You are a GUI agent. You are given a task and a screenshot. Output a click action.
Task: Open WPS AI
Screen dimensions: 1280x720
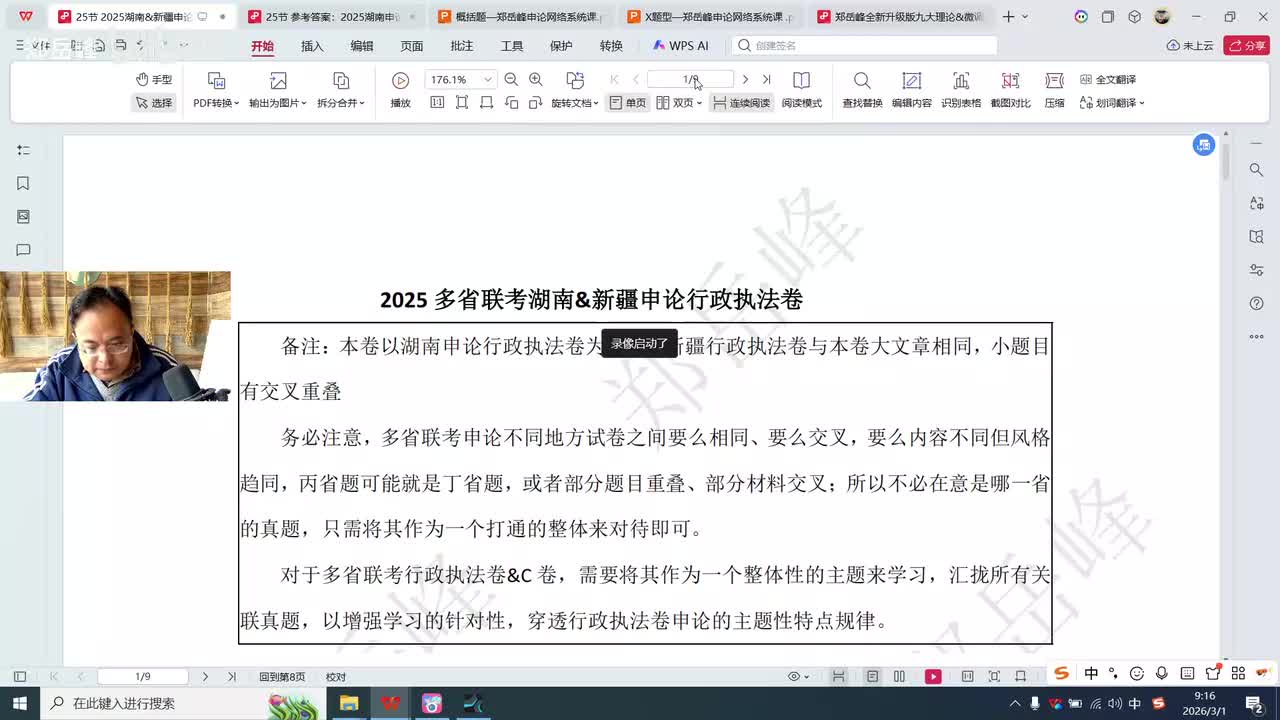click(x=680, y=46)
